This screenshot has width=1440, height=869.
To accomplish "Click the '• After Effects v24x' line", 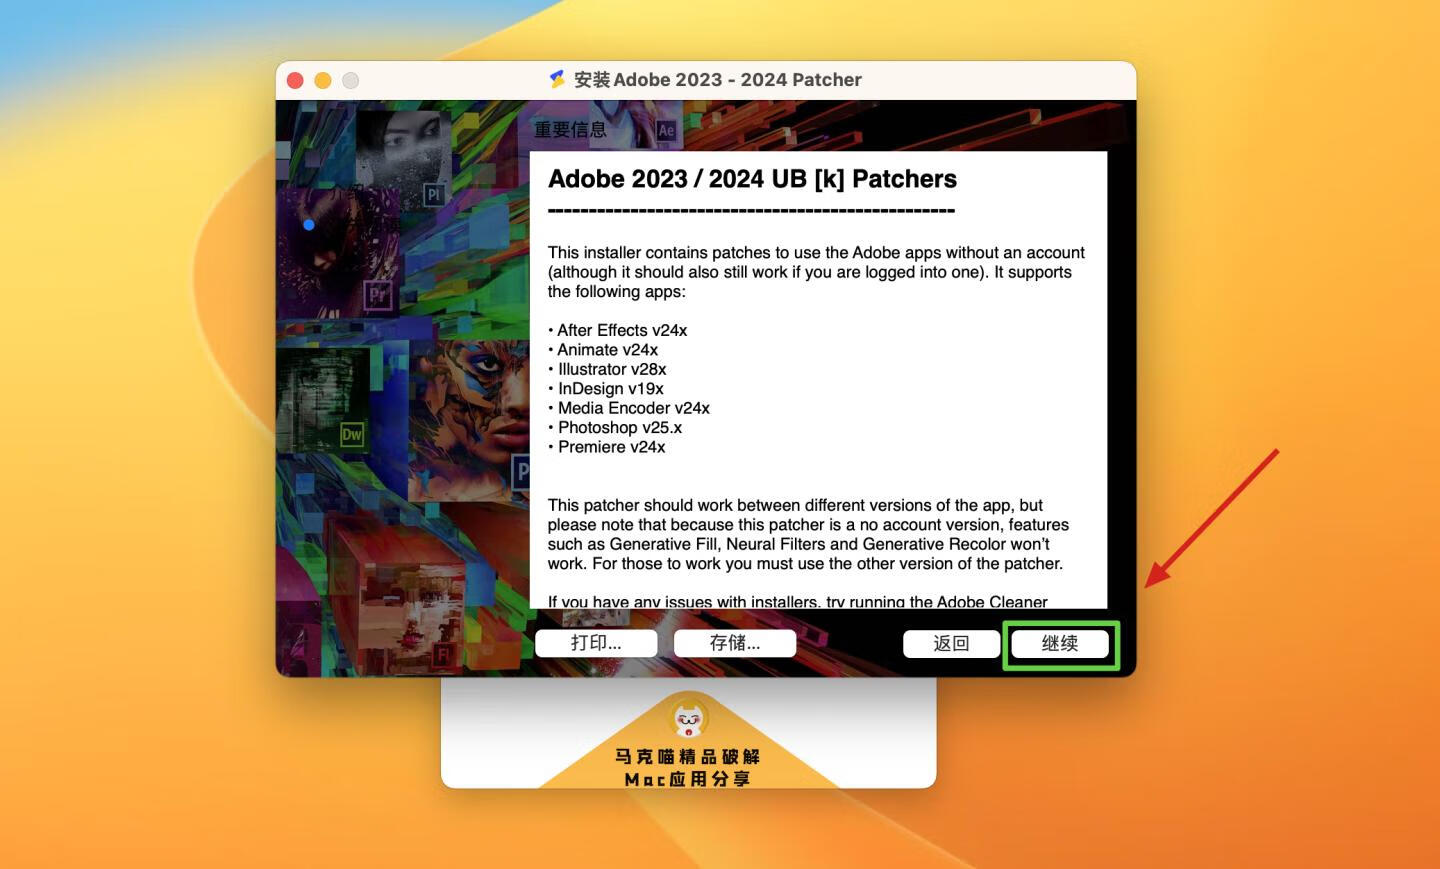I will tap(617, 330).
